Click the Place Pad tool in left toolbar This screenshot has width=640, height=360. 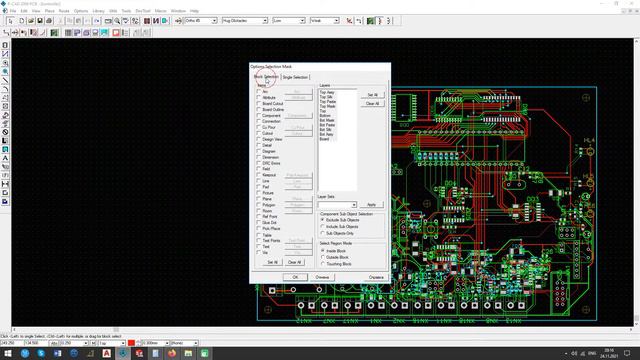click(5, 63)
